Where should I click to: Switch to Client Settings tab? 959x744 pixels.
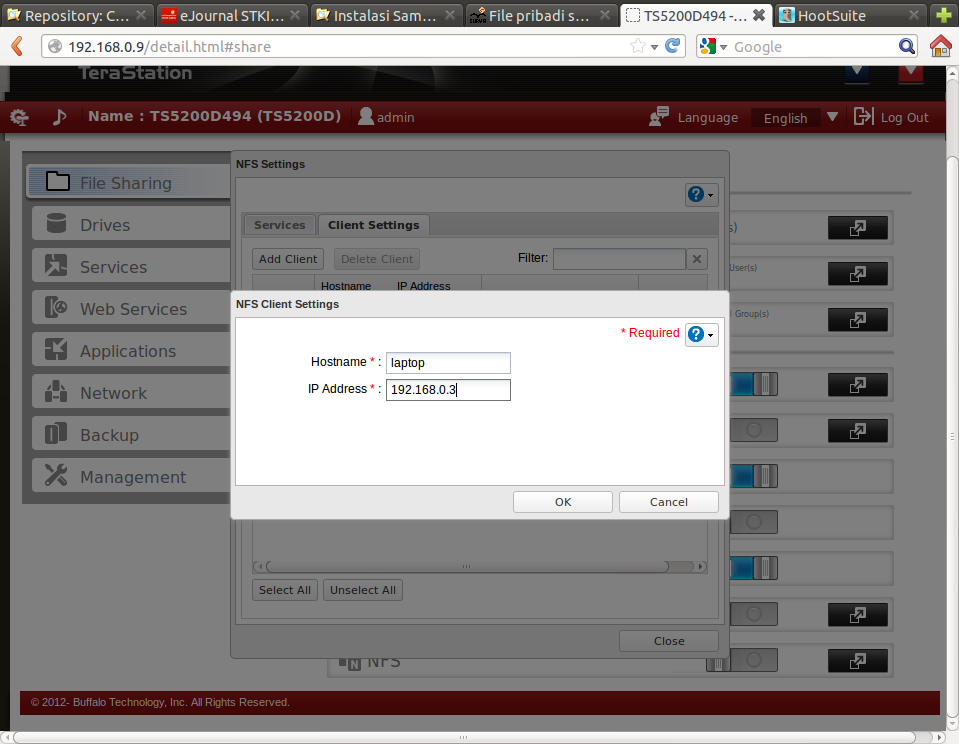374,225
